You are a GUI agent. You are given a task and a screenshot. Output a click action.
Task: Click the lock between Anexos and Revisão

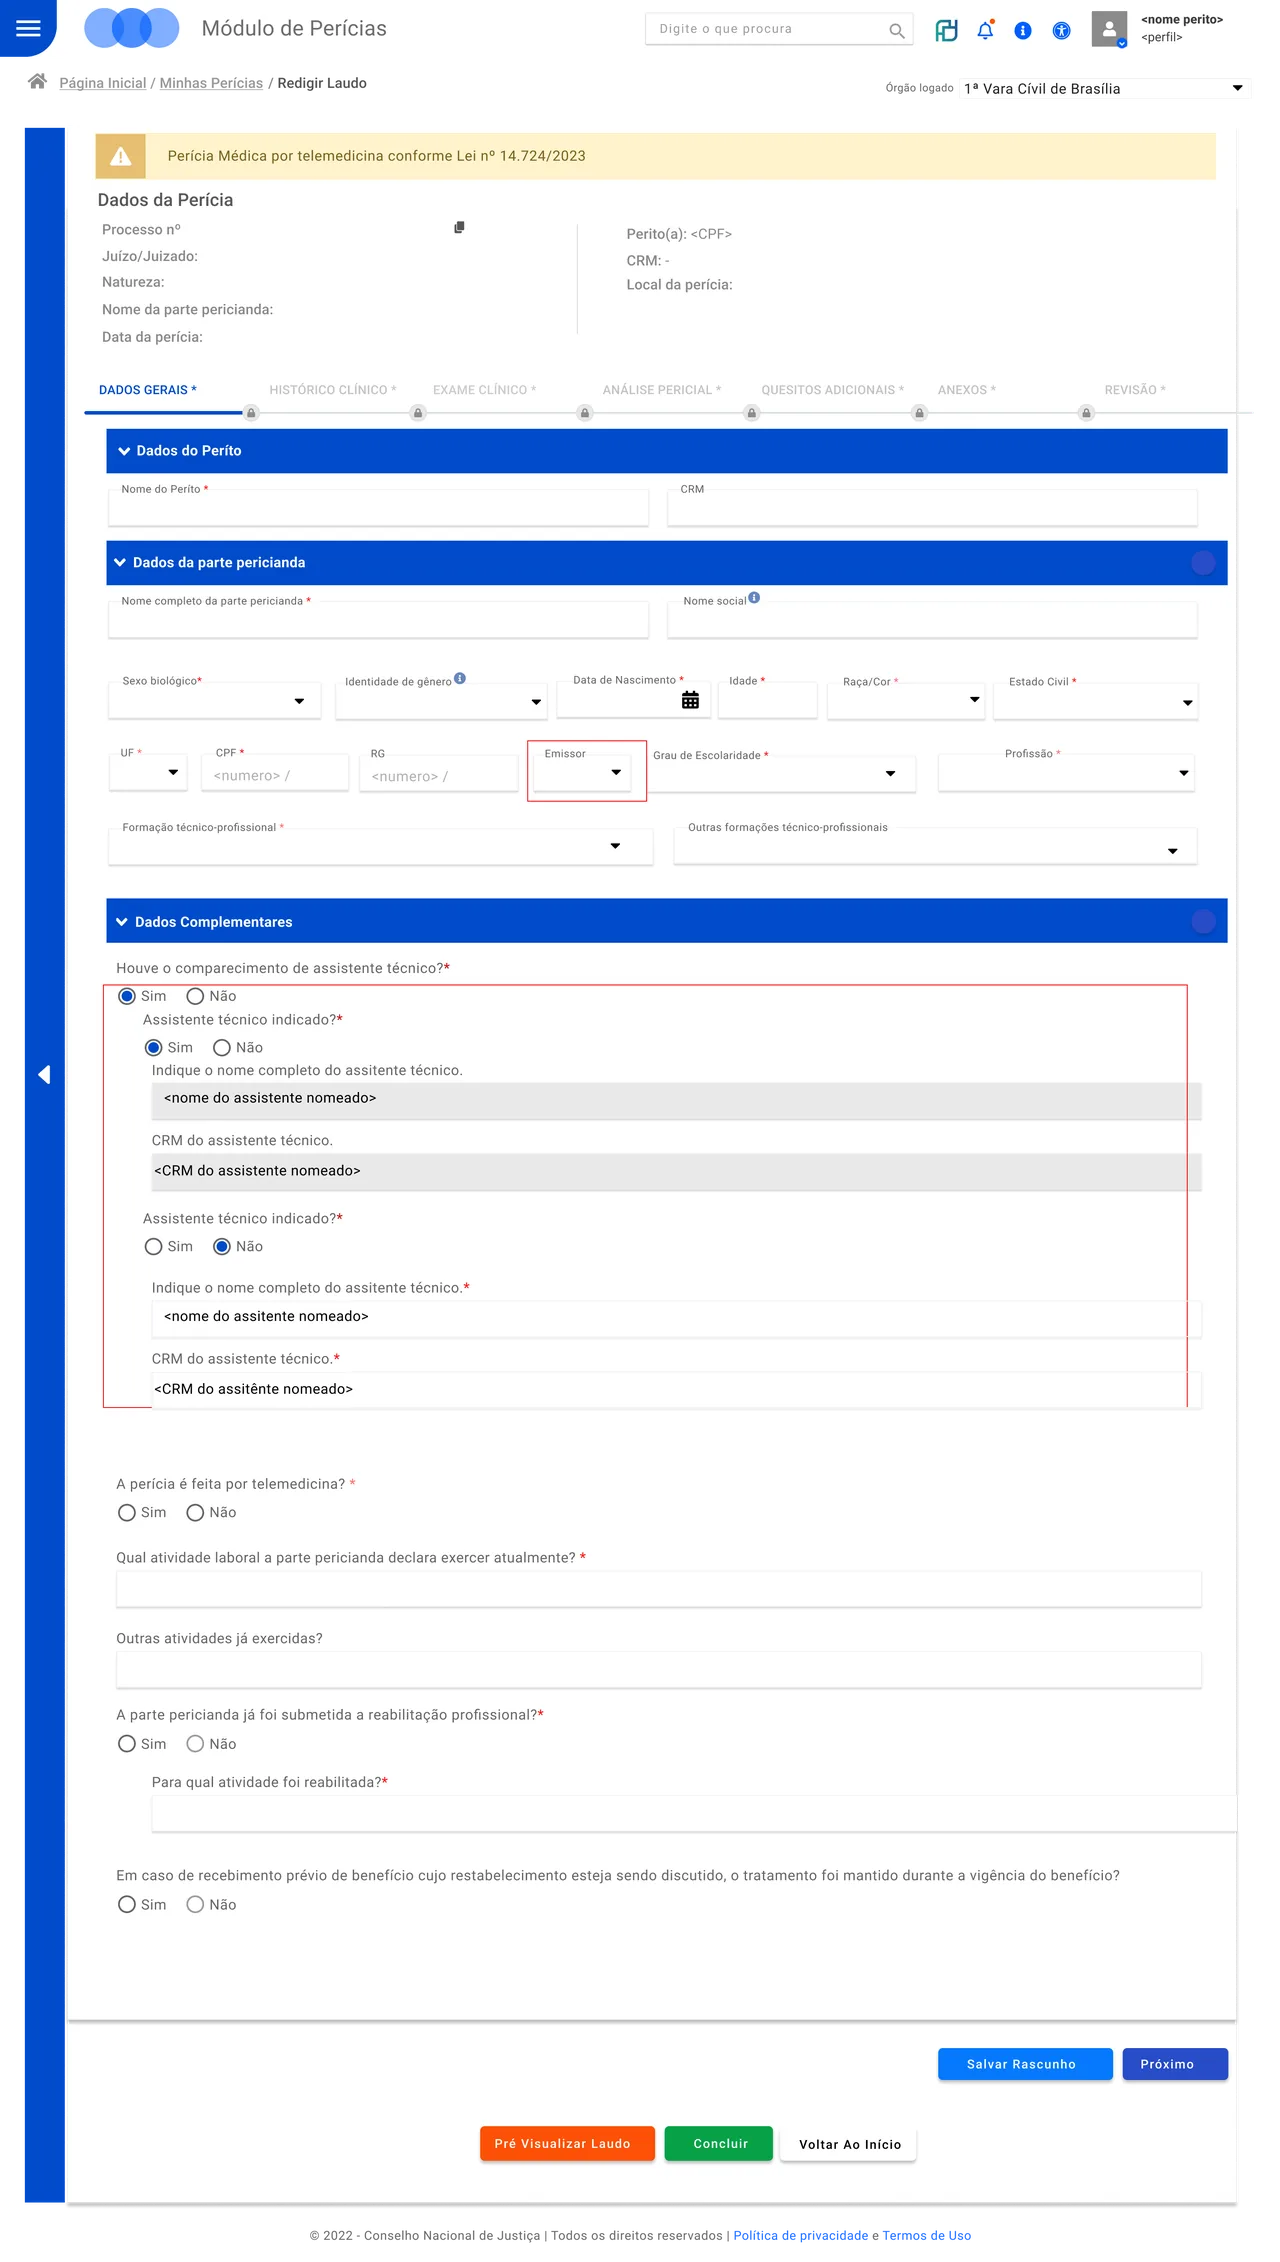tap(1086, 413)
